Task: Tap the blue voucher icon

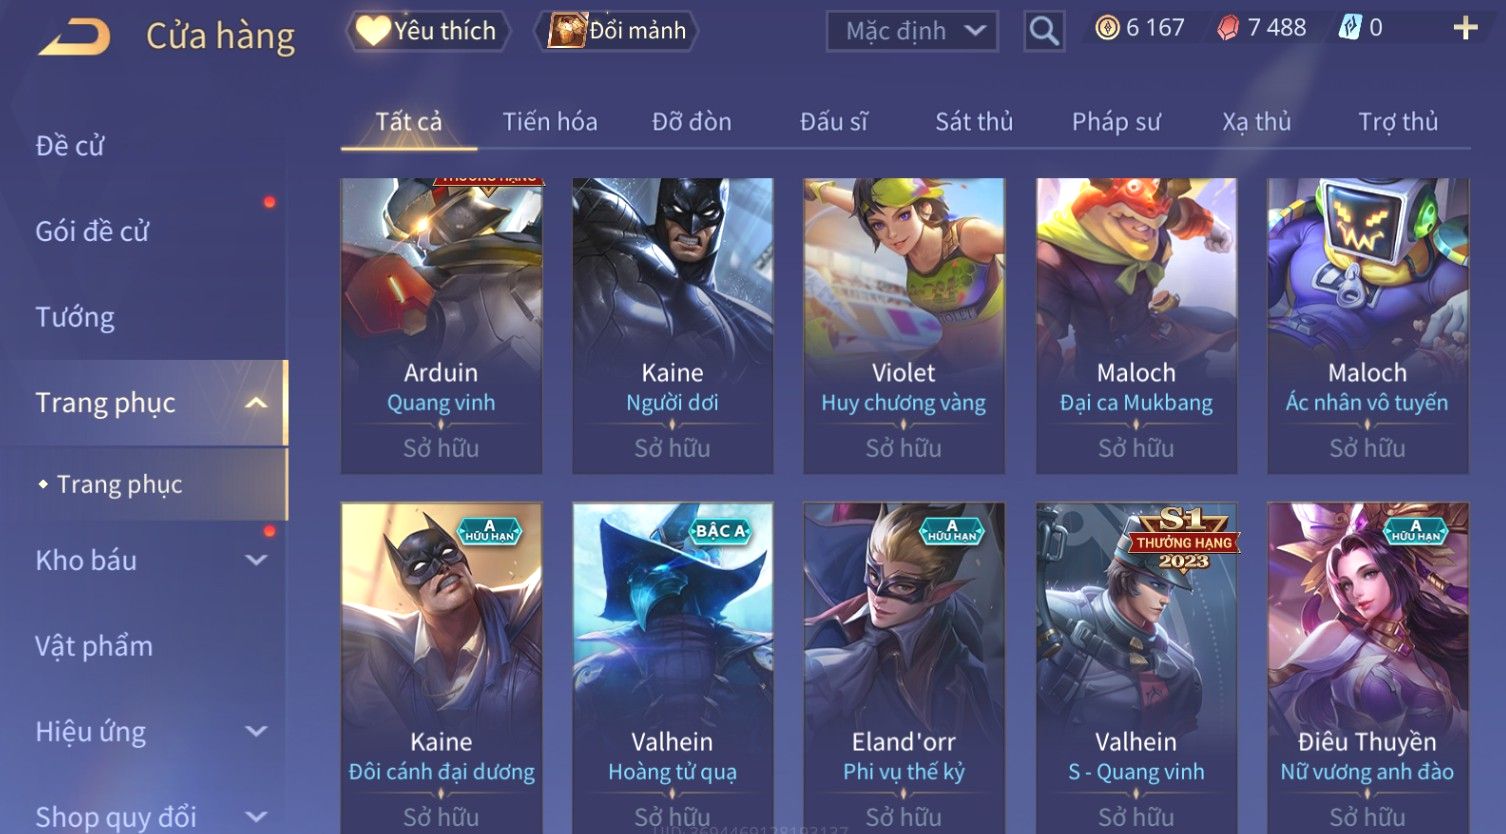Action: (1350, 28)
